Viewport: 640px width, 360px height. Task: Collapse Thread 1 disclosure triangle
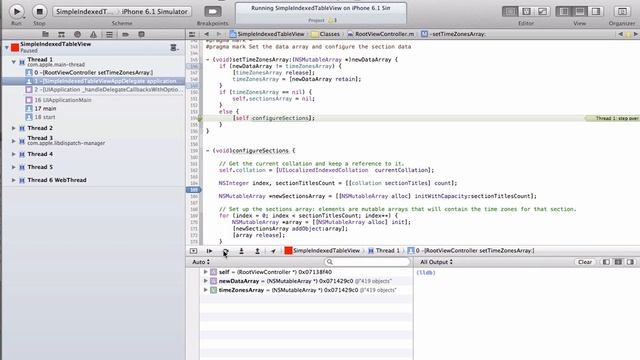point(14,62)
